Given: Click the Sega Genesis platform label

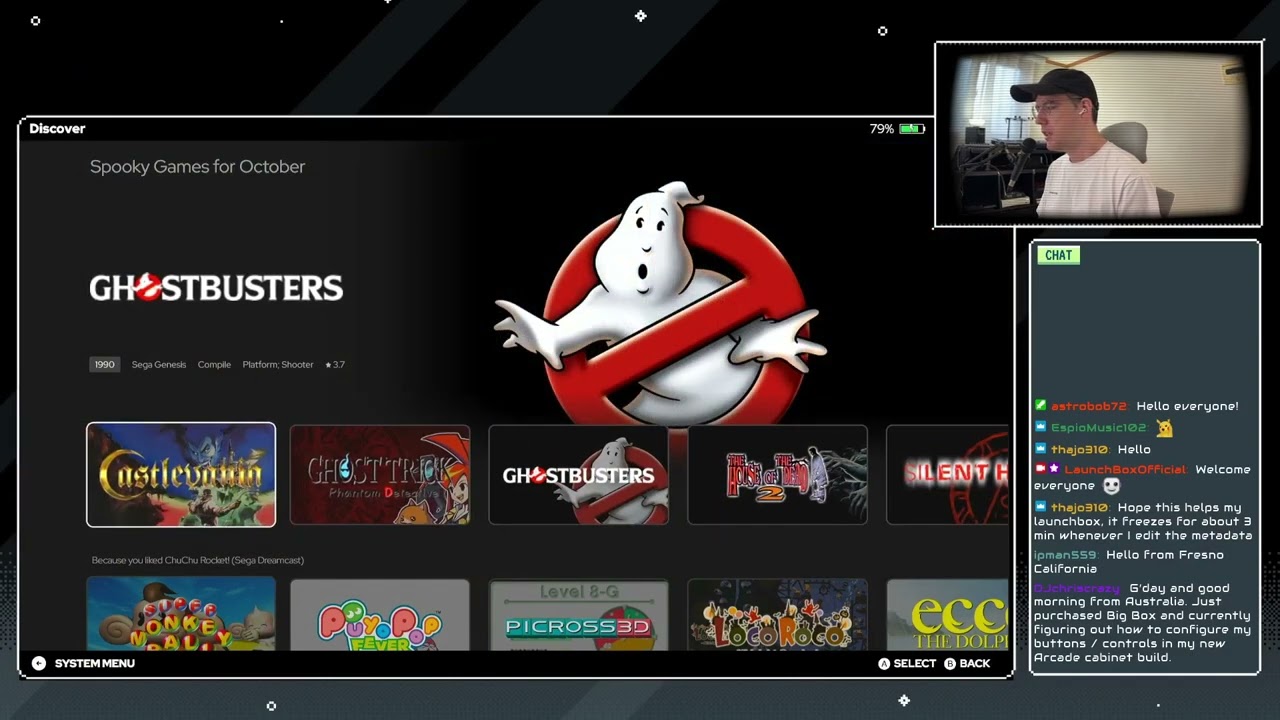Looking at the screenshot, I should (159, 365).
